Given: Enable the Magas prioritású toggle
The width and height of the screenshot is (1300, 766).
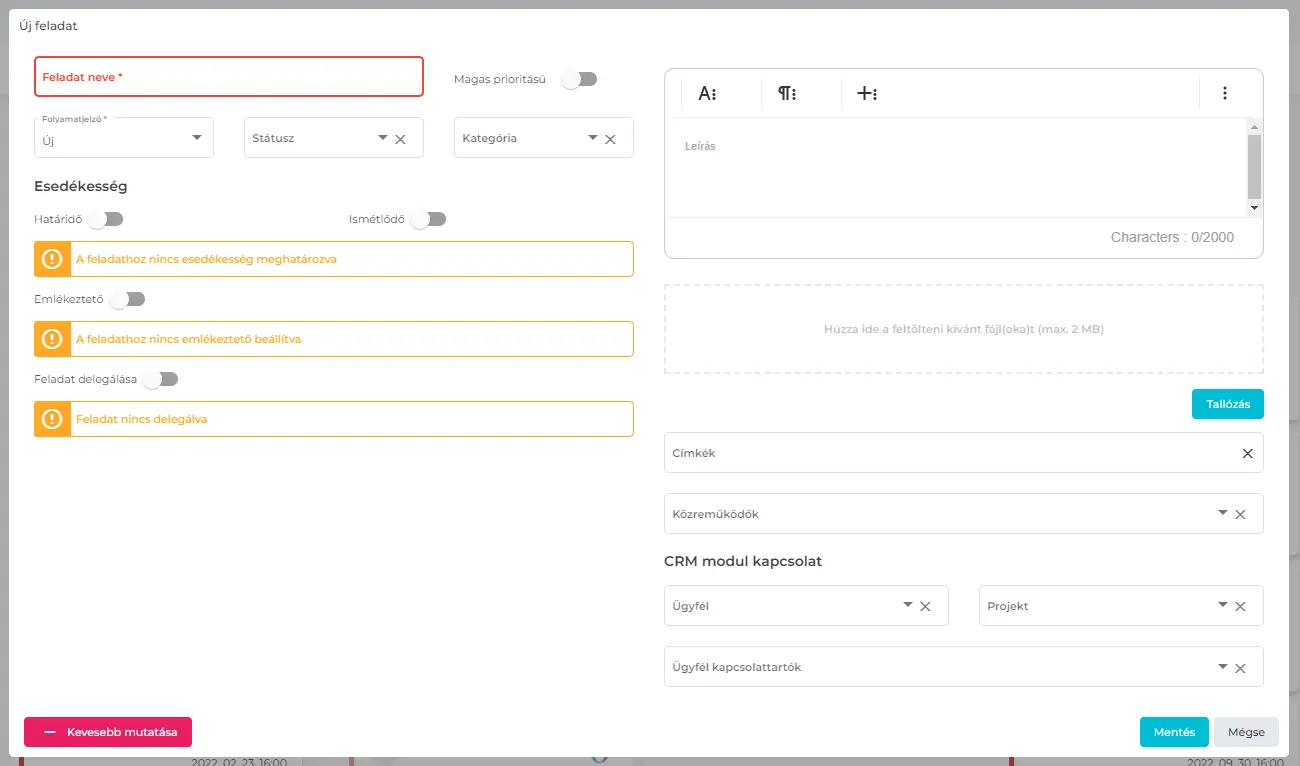Looking at the screenshot, I should point(579,79).
